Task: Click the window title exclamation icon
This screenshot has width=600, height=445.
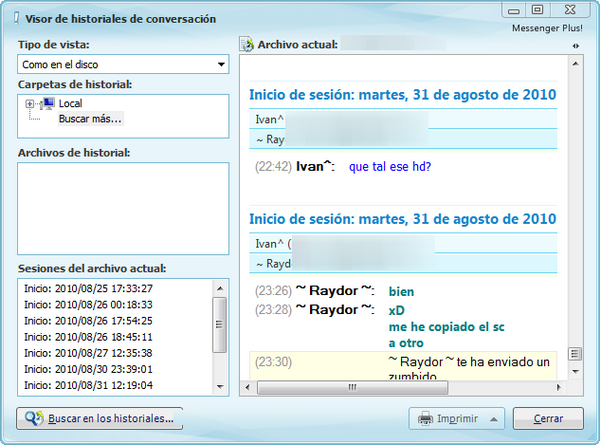Action: tap(16, 18)
